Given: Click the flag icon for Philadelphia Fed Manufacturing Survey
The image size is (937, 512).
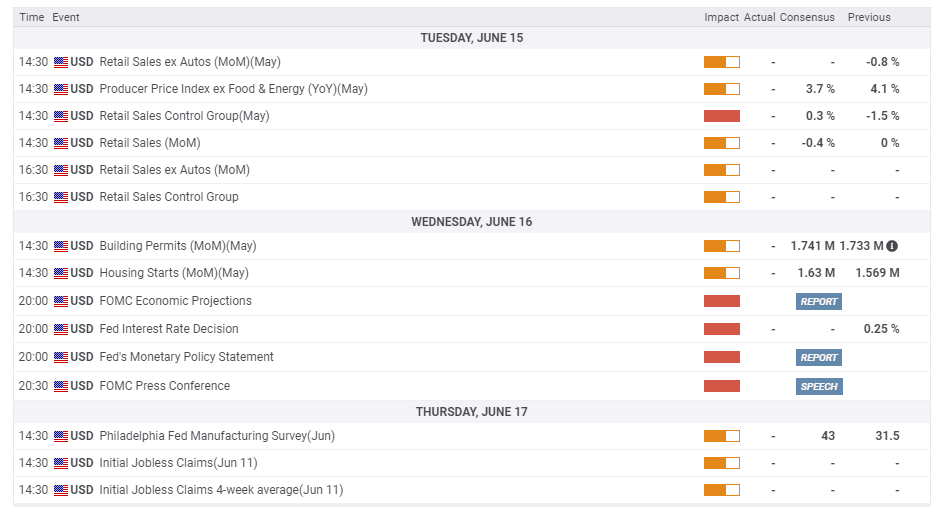Looking at the screenshot, I should tap(61, 436).
